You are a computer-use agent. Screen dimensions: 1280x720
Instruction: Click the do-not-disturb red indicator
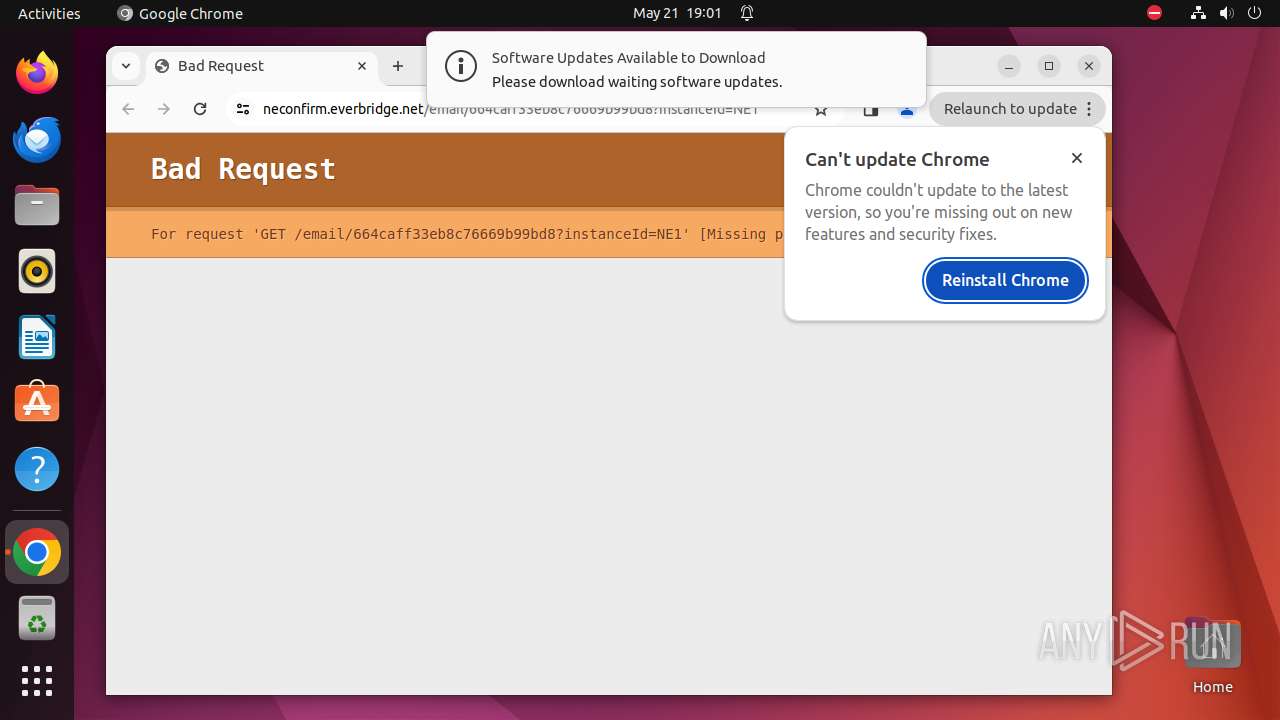[x=1155, y=13]
